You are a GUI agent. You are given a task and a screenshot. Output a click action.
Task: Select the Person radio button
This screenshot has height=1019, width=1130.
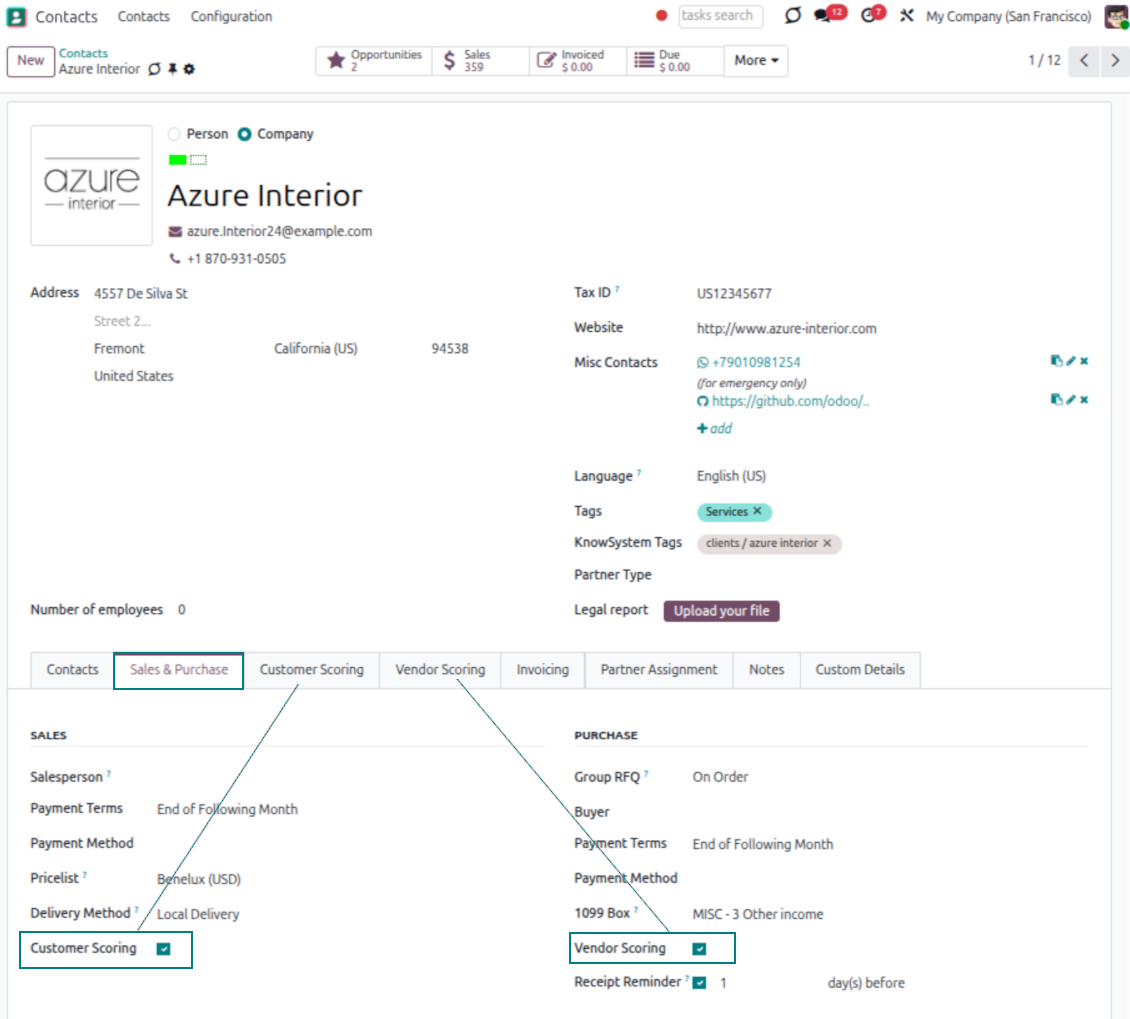pos(175,134)
